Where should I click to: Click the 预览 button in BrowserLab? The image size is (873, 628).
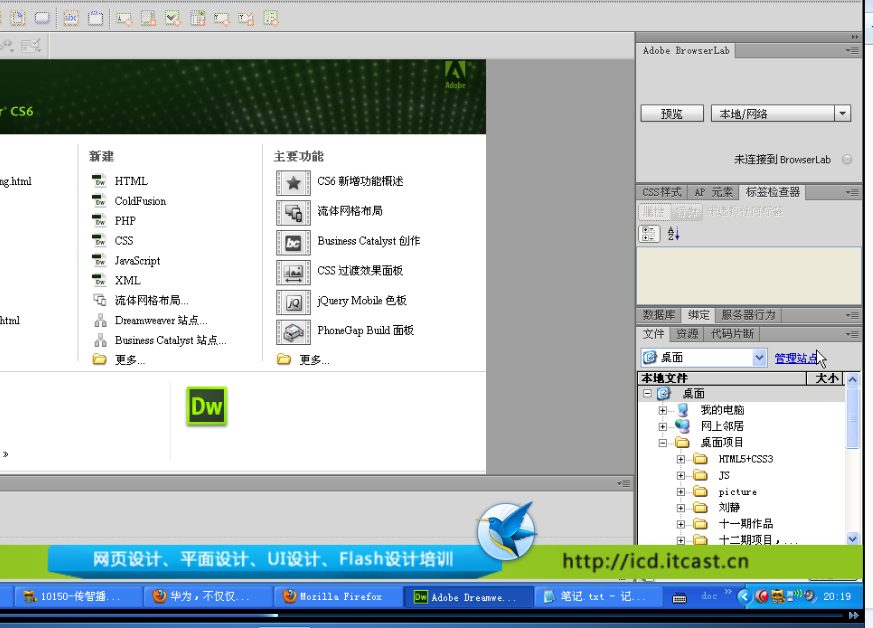(672, 114)
